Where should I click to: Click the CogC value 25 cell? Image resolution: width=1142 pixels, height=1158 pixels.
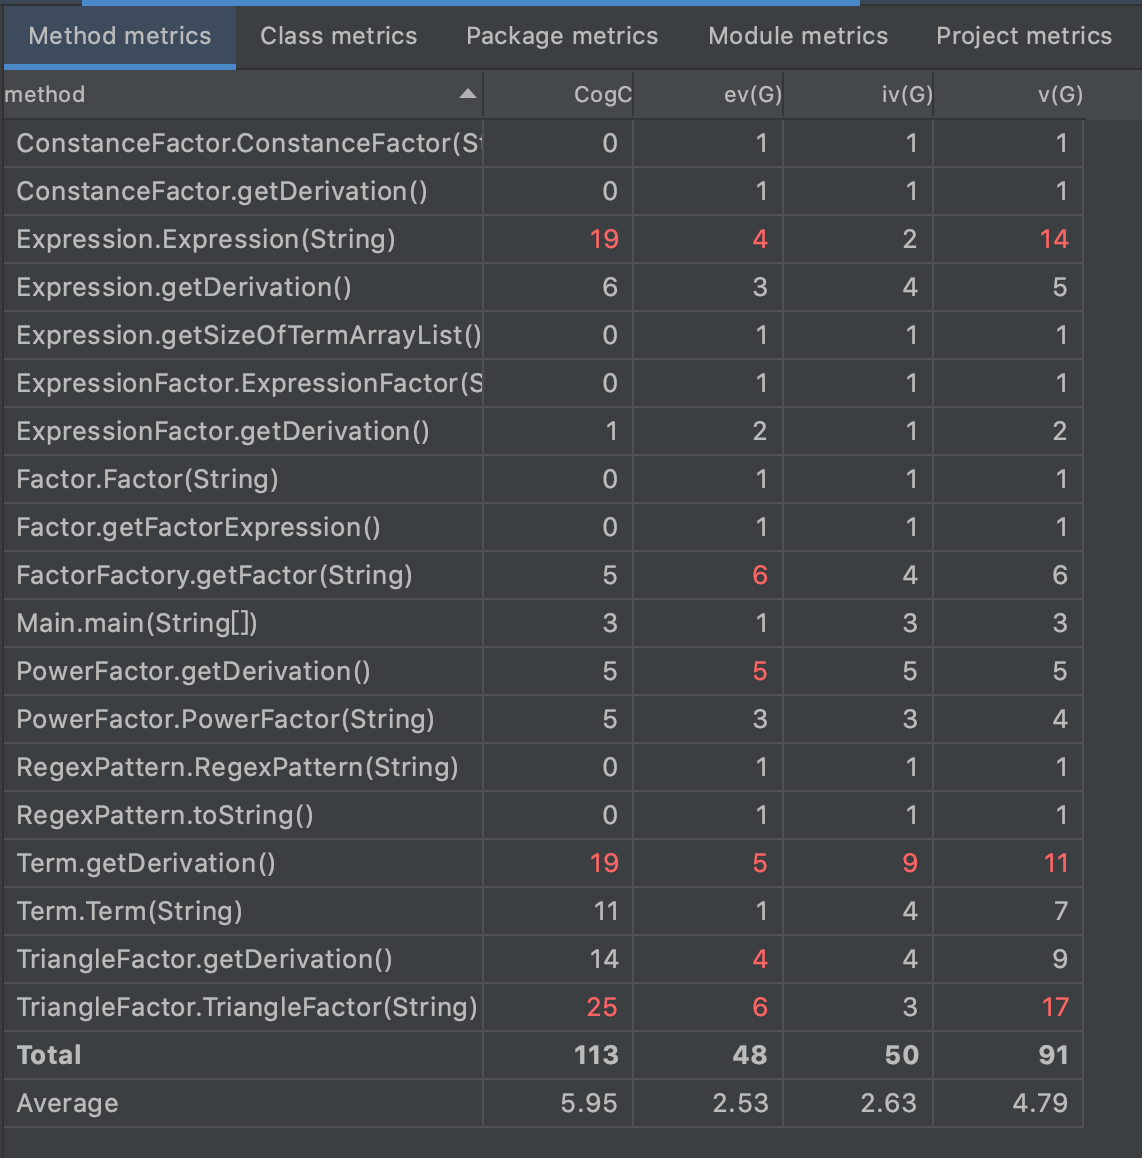tap(601, 1007)
